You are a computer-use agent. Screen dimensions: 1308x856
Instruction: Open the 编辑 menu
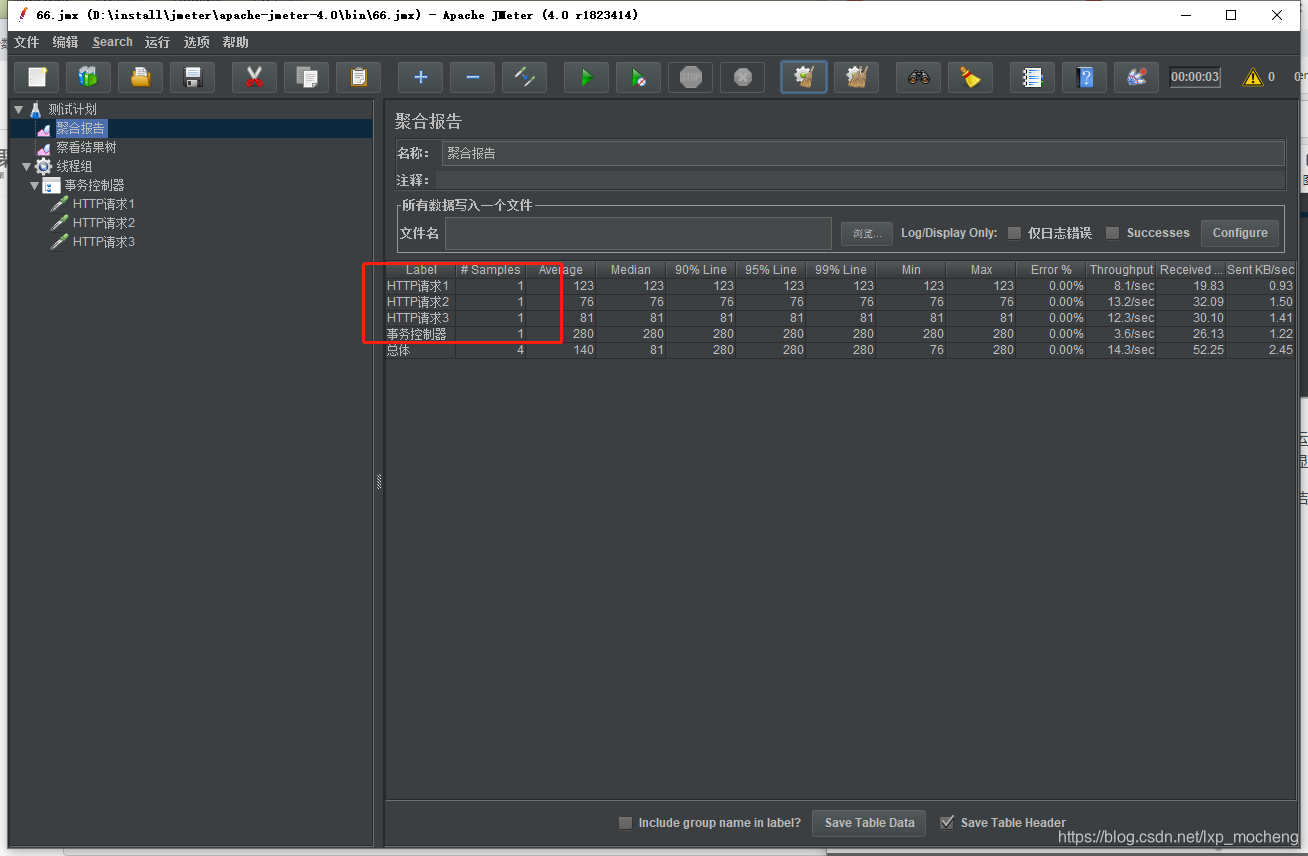tap(65, 42)
